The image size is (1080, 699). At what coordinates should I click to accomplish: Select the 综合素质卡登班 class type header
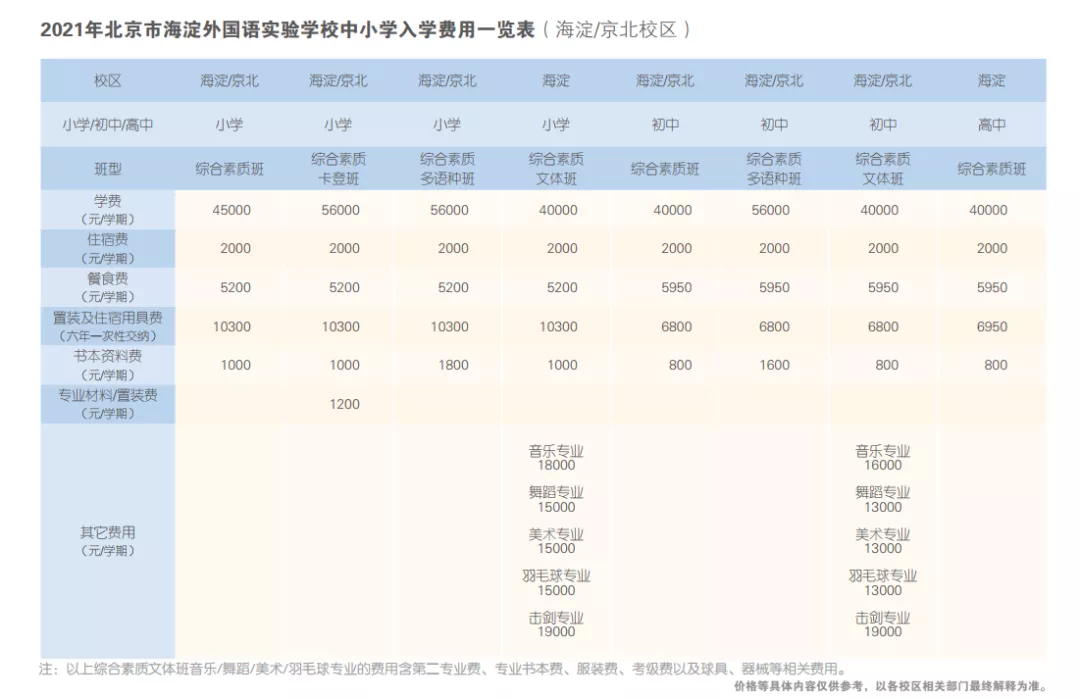tap(338, 169)
